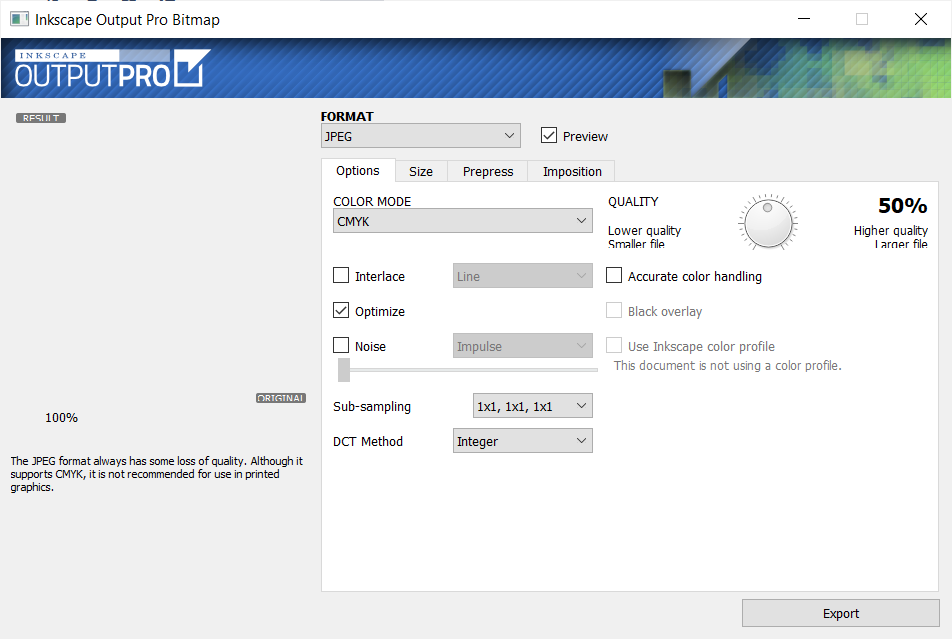Click the JPEG format description text
The image size is (952, 639).
tap(157, 474)
